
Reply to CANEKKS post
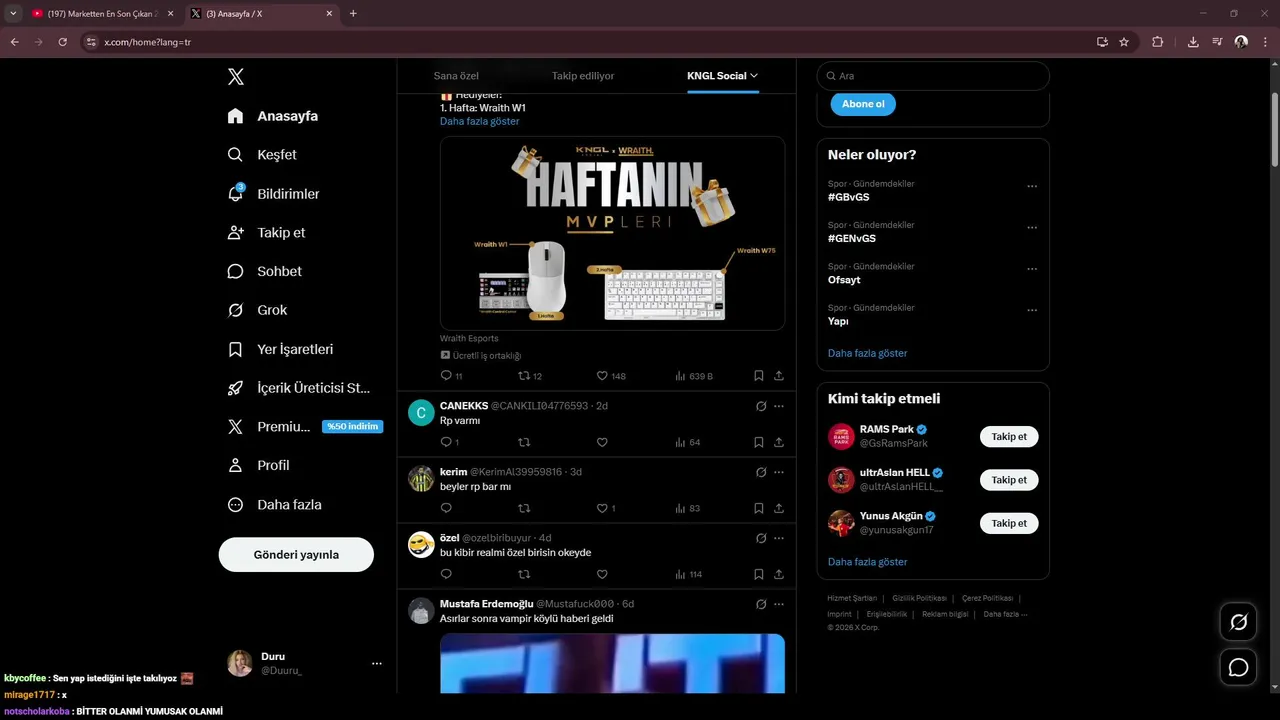(x=446, y=442)
